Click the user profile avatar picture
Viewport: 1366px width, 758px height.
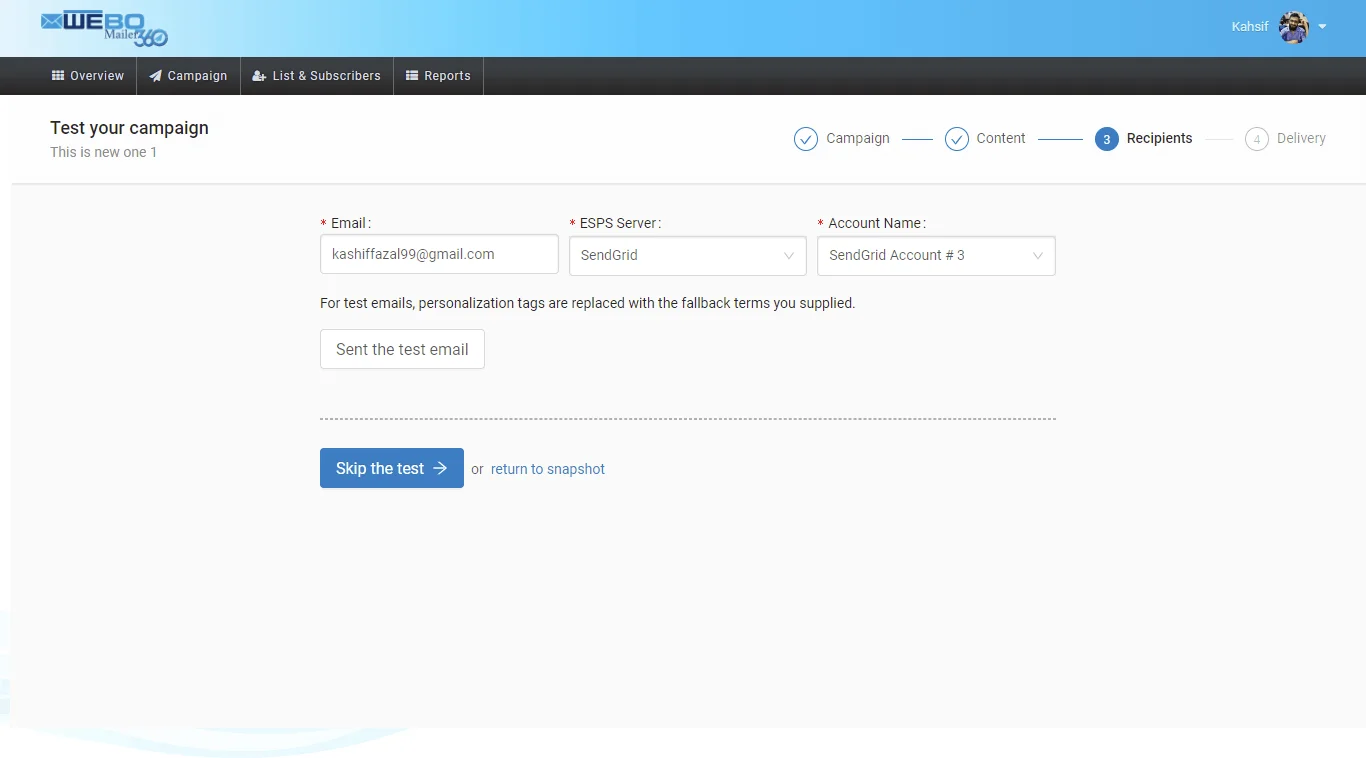click(x=1294, y=27)
